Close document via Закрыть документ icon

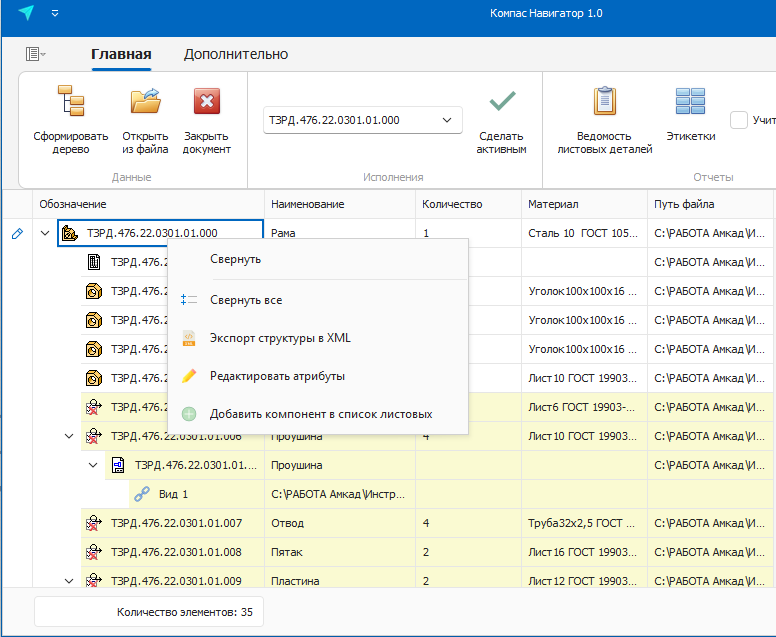206,103
